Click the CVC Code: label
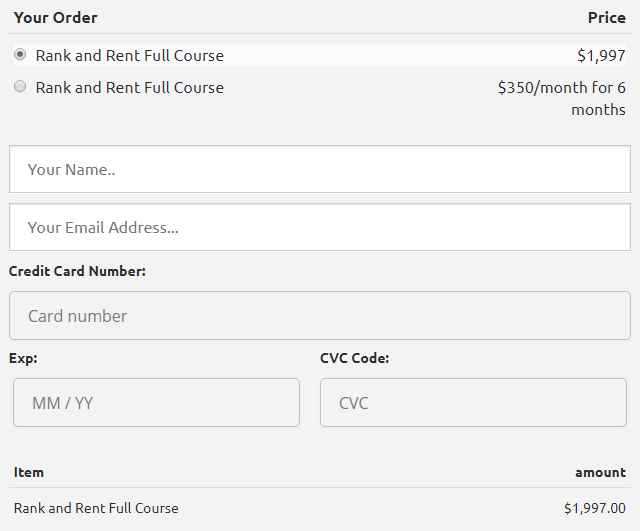 point(354,358)
